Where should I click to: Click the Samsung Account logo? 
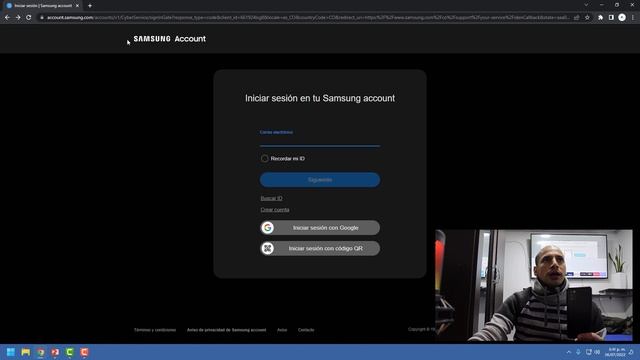pyautogui.click(x=169, y=39)
